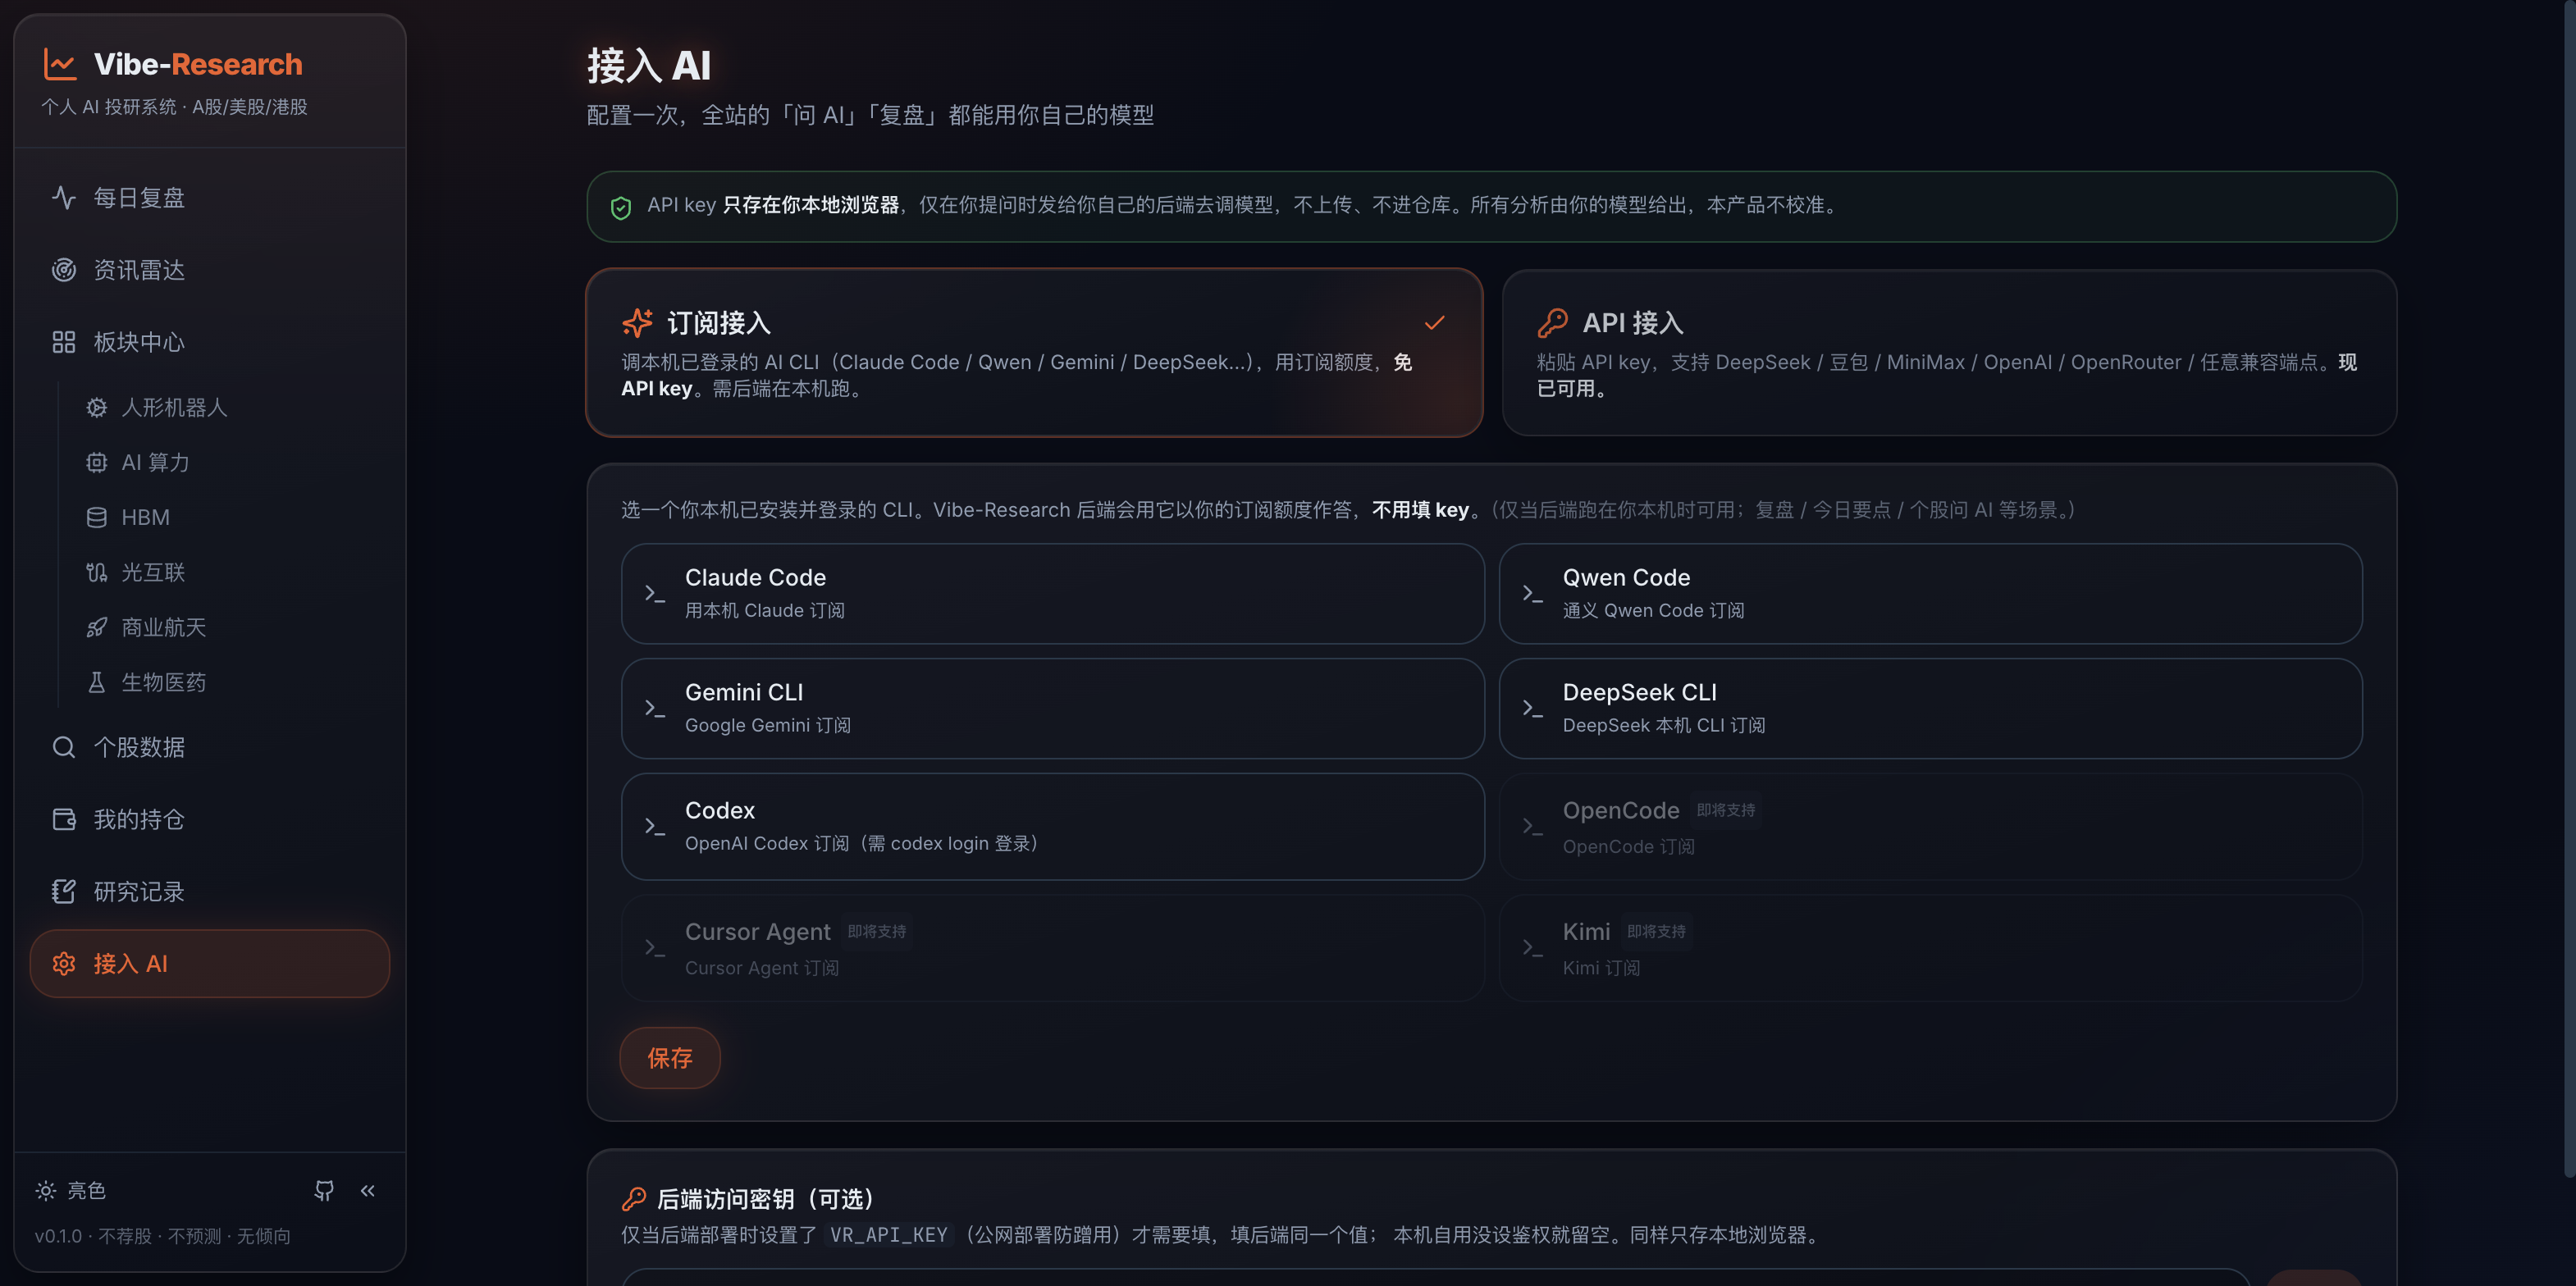
Task: Click the database icon next to HBM
Action: (x=97, y=518)
